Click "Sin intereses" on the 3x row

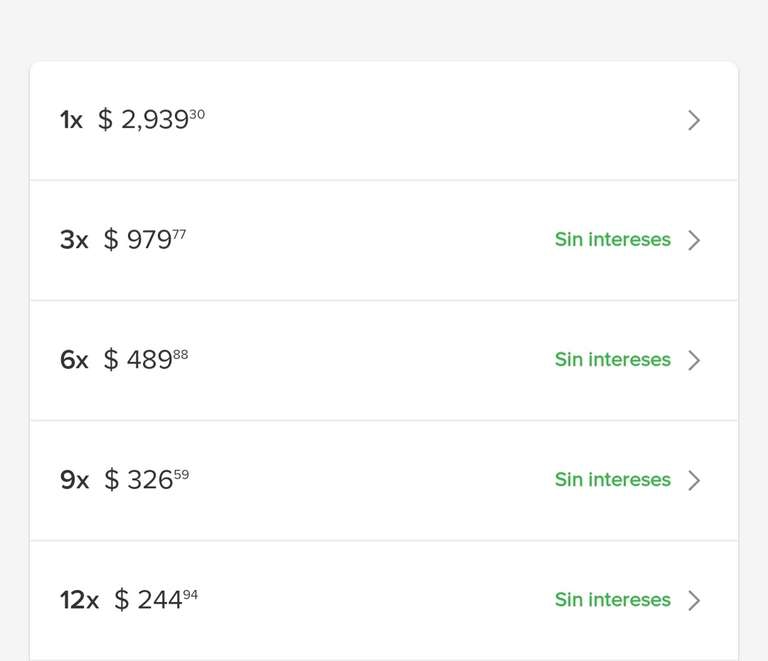[x=612, y=240]
